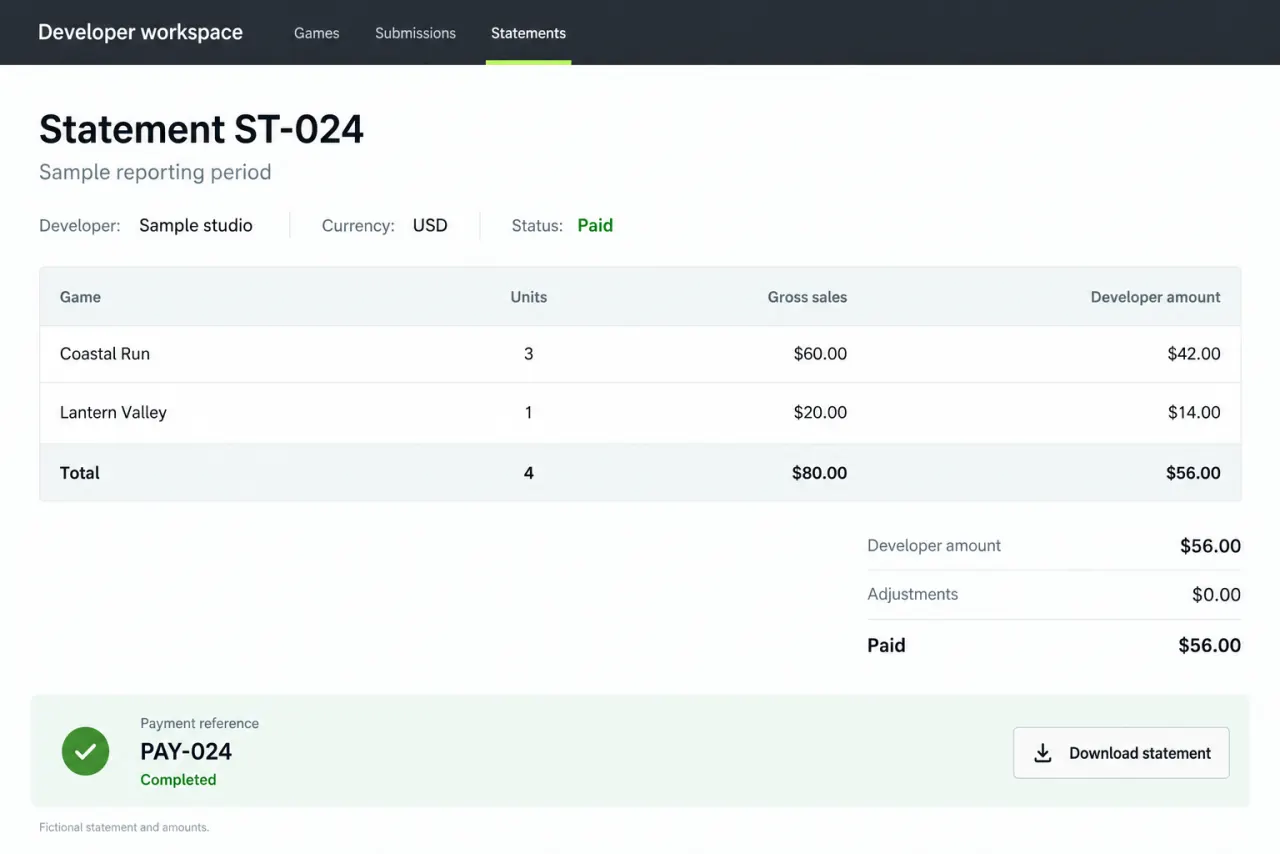Select the Lantern Valley row name
Image resolution: width=1280 pixels, height=854 pixels.
(113, 412)
